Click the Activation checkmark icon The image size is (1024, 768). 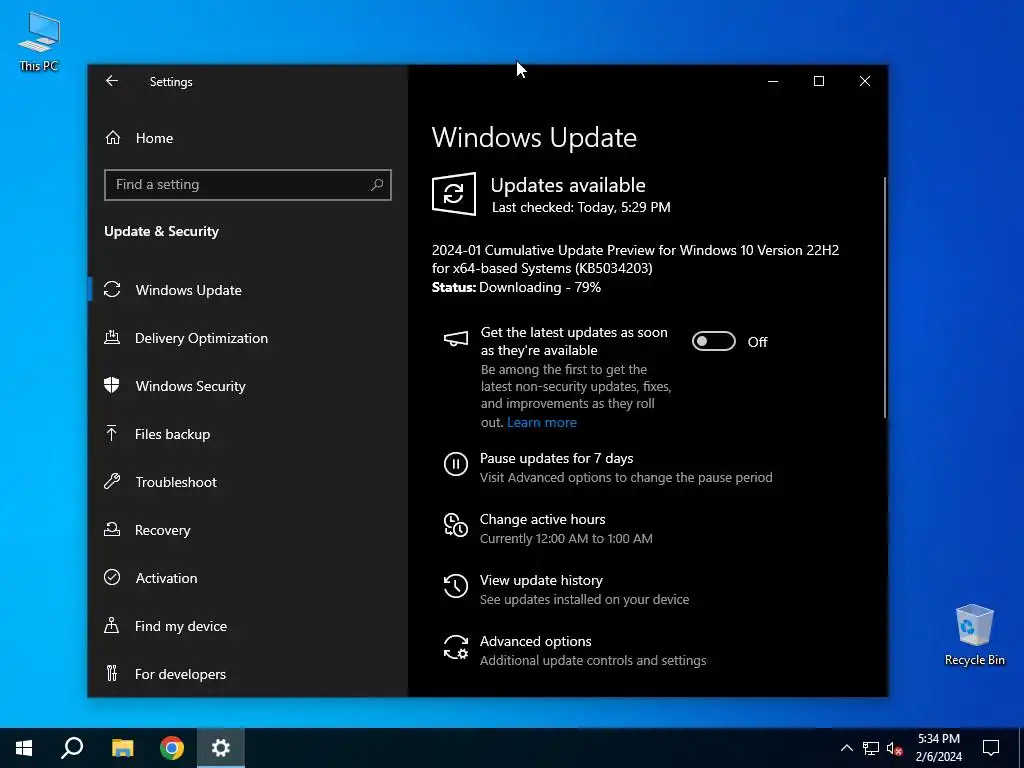click(x=112, y=577)
